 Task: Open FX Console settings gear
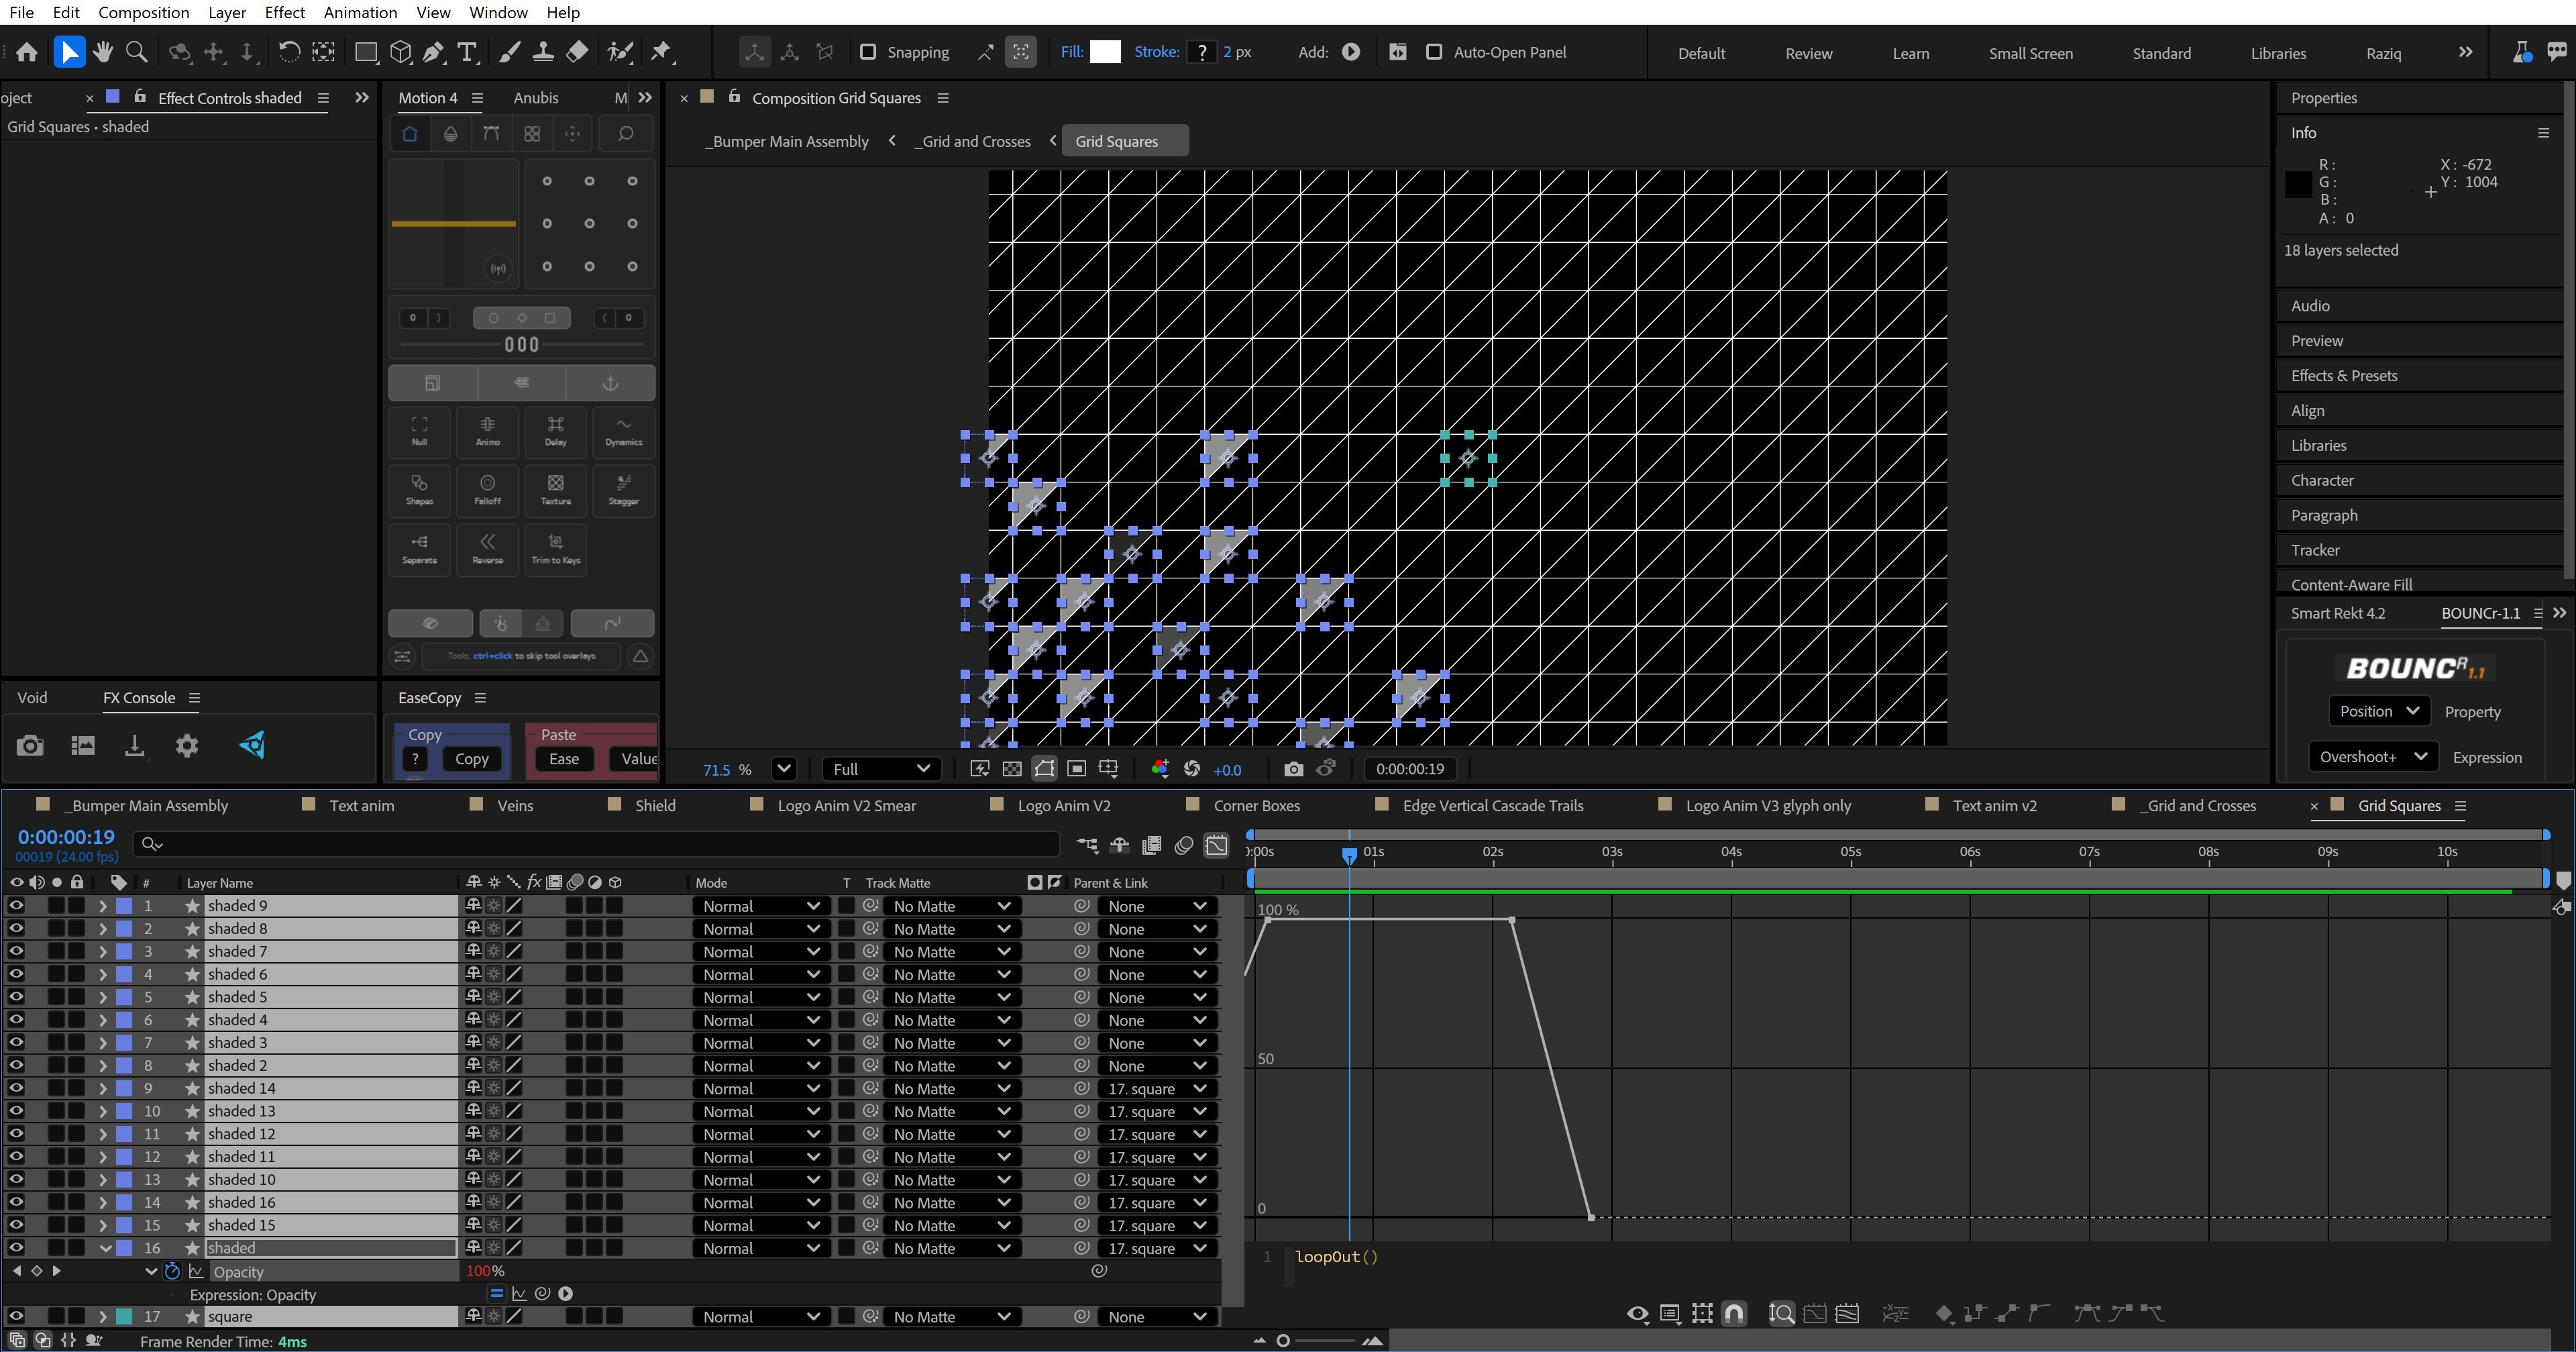pos(187,746)
